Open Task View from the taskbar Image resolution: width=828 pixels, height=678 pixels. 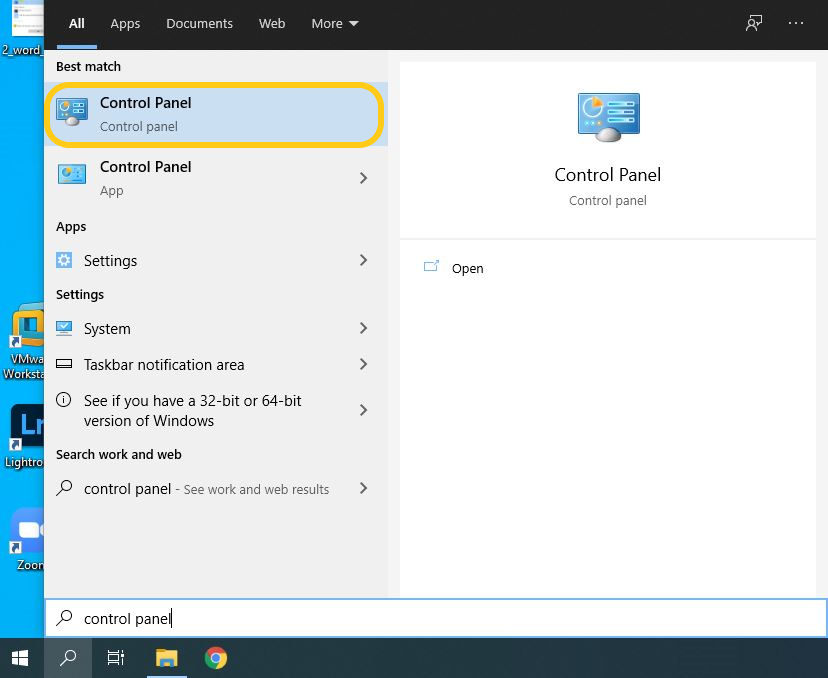(x=116, y=658)
